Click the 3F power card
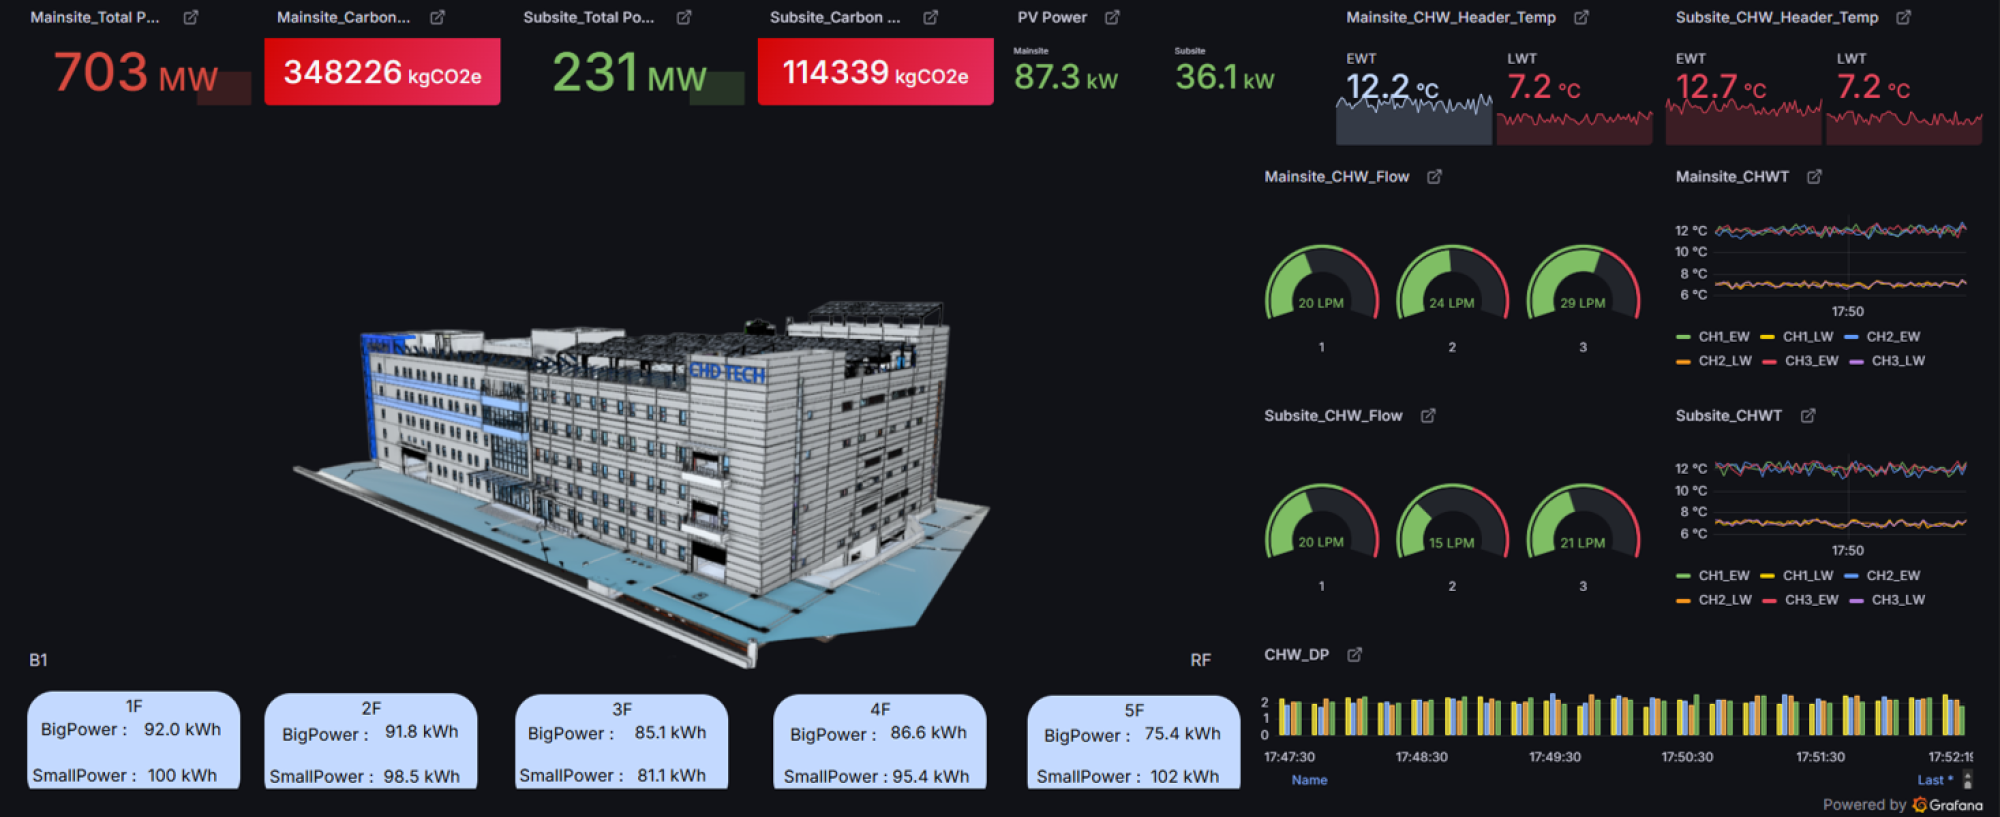The image size is (2000, 817). (x=621, y=742)
